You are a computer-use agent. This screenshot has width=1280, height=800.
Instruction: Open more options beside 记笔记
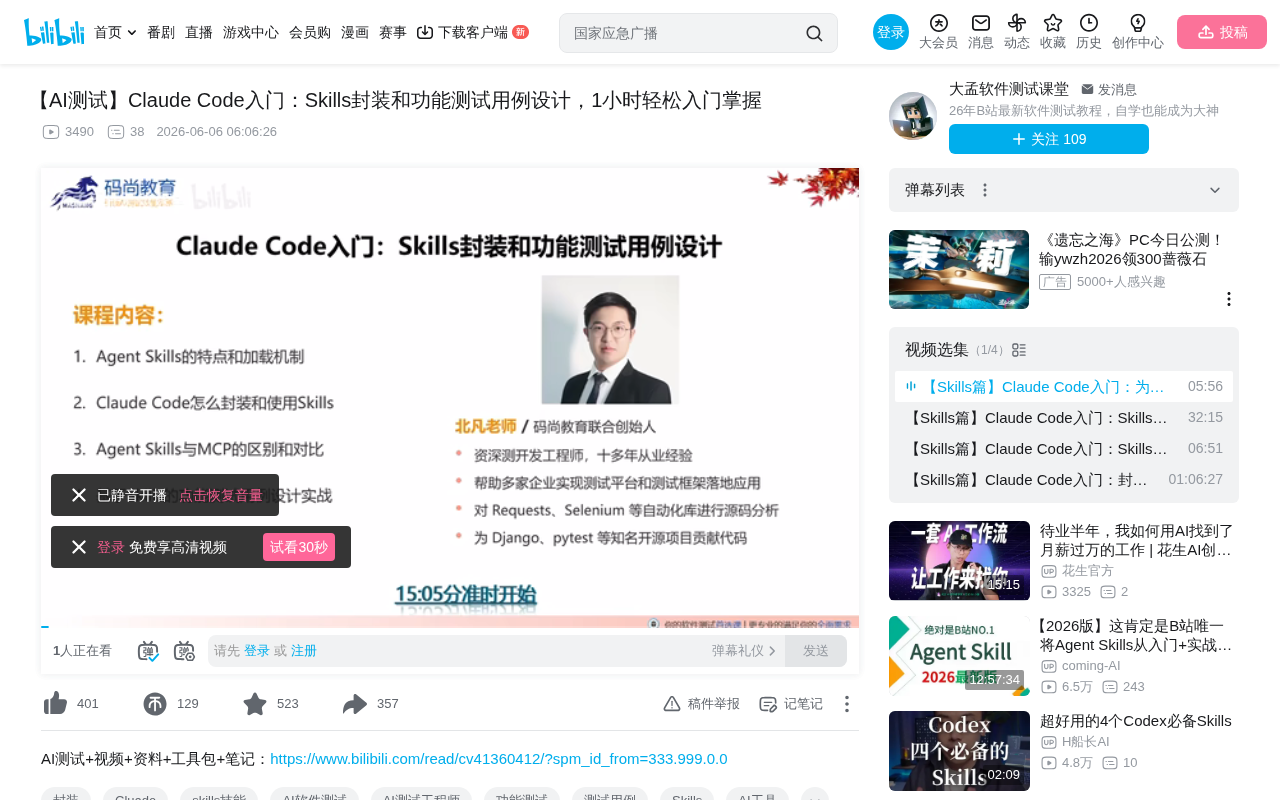[846, 704]
